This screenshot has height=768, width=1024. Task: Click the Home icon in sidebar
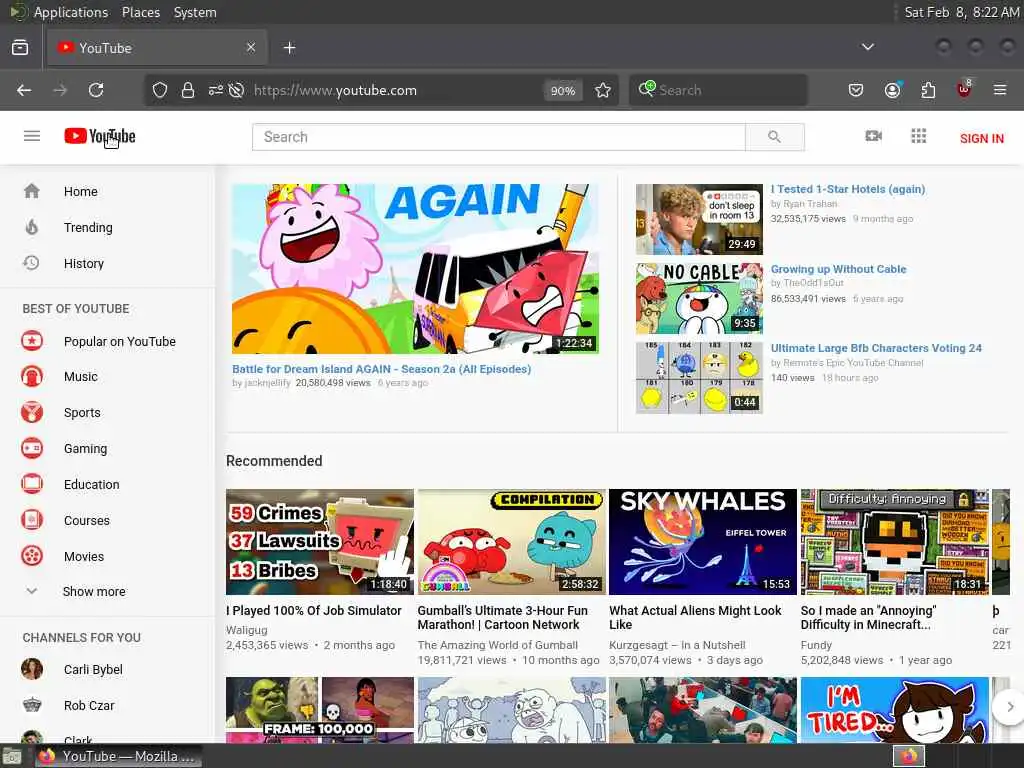[x=31, y=191]
